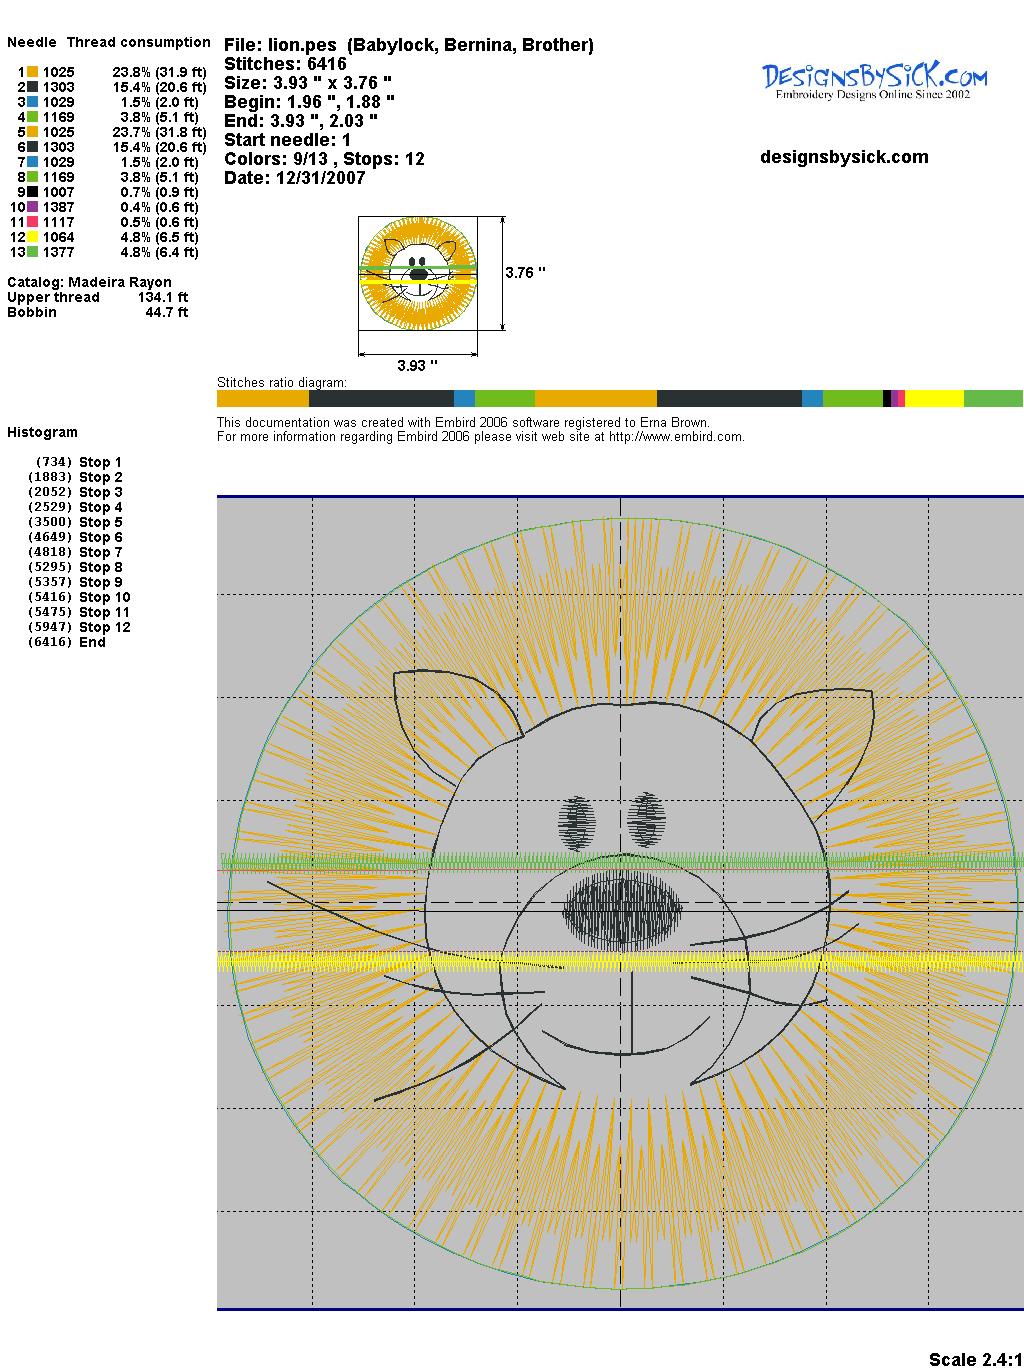The width and height of the screenshot is (1024, 1370).
Task: Click the designsbysick.com text link
Action: [x=844, y=157]
